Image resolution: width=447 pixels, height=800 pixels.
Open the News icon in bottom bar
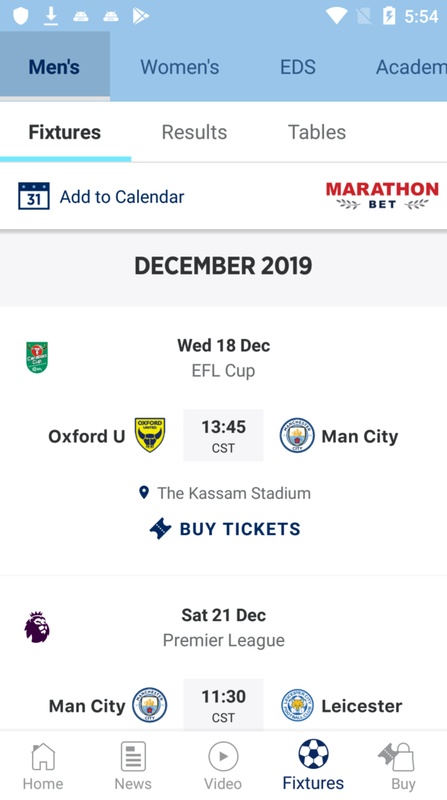[133, 756]
